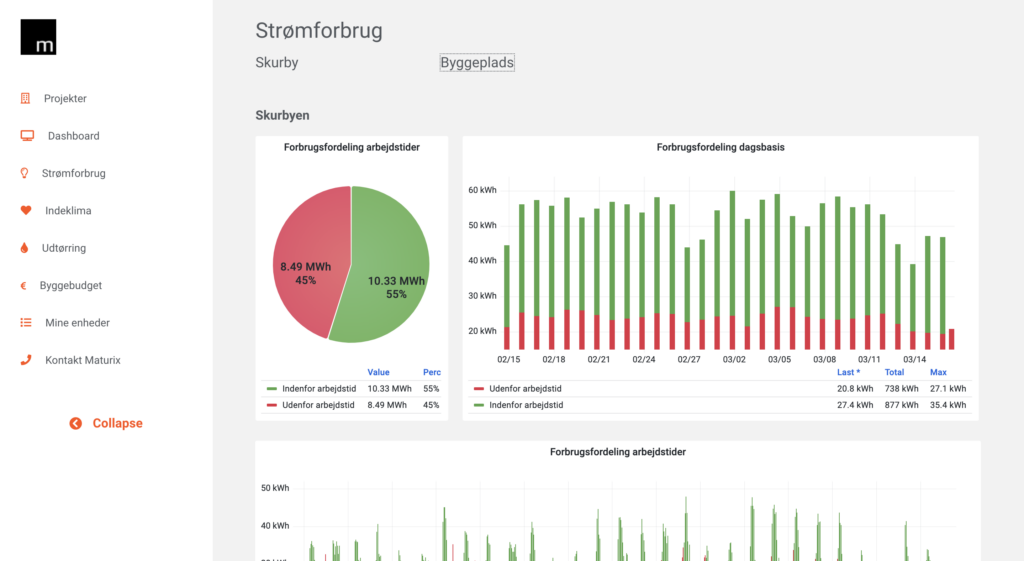Toggle Indenfor arbejdstid in daily chart legend
Screen dimensions: 1024x561
tap(526, 405)
